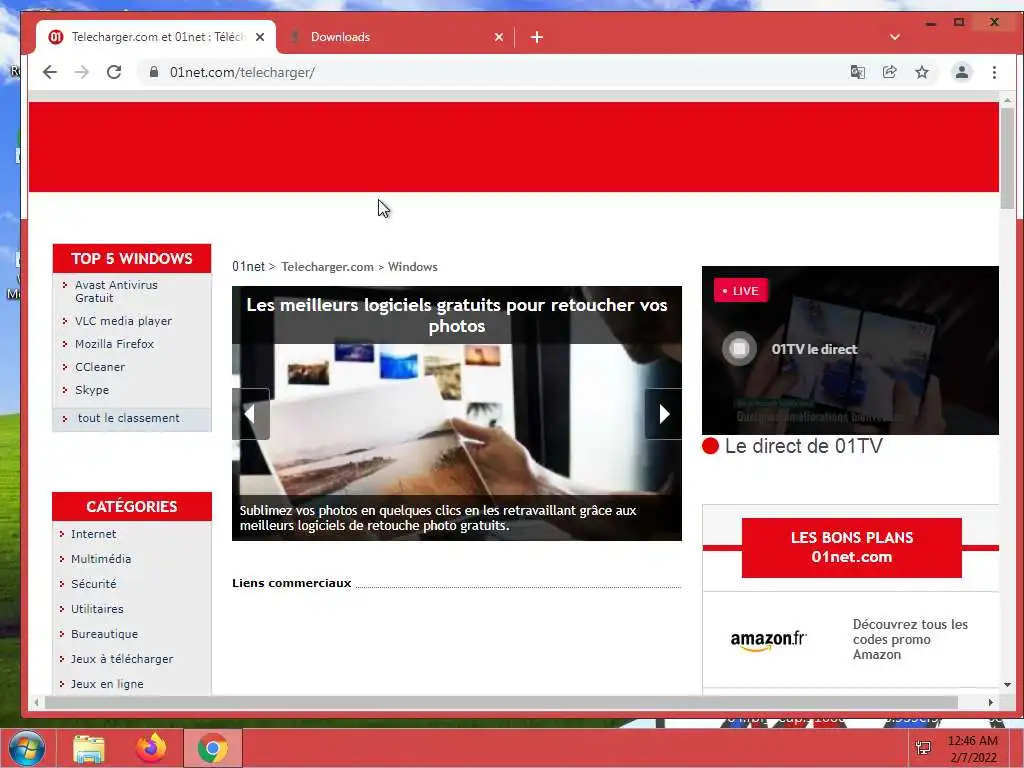The height and width of the screenshot is (768, 1024).
Task: Click the 01net breadcrumb link
Action: point(248,266)
